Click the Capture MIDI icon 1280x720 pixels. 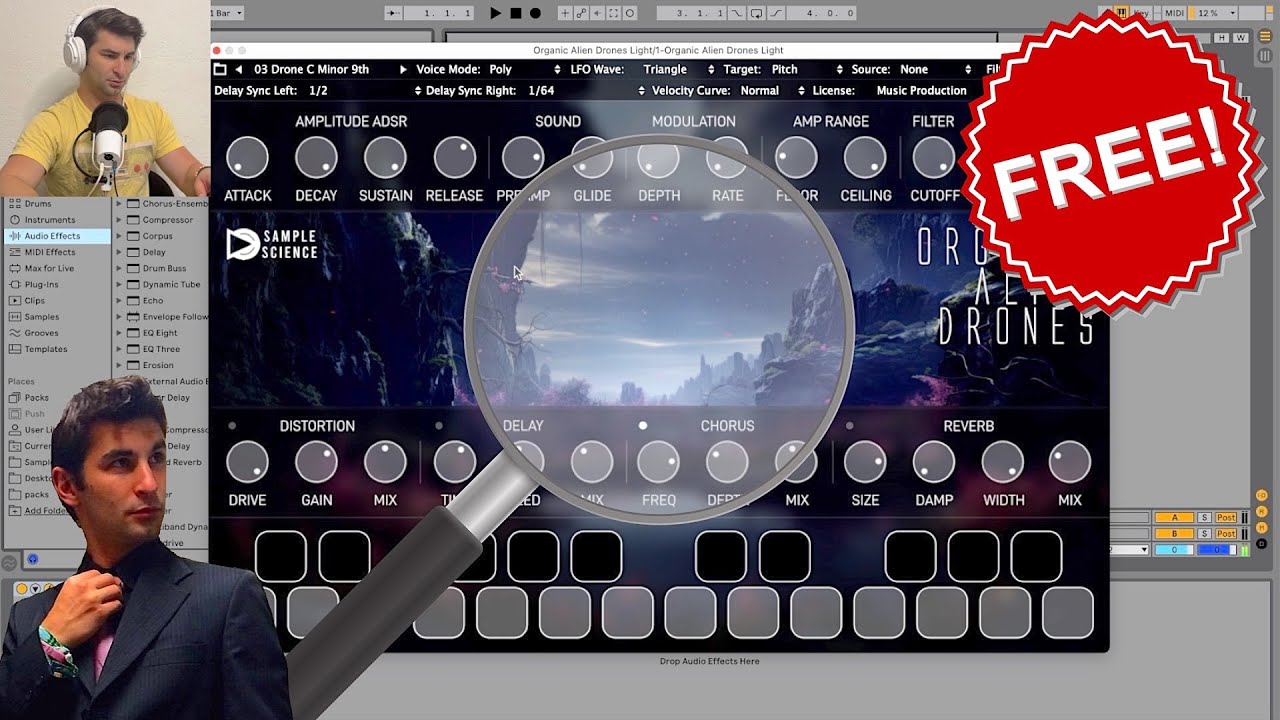pos(613,13)
